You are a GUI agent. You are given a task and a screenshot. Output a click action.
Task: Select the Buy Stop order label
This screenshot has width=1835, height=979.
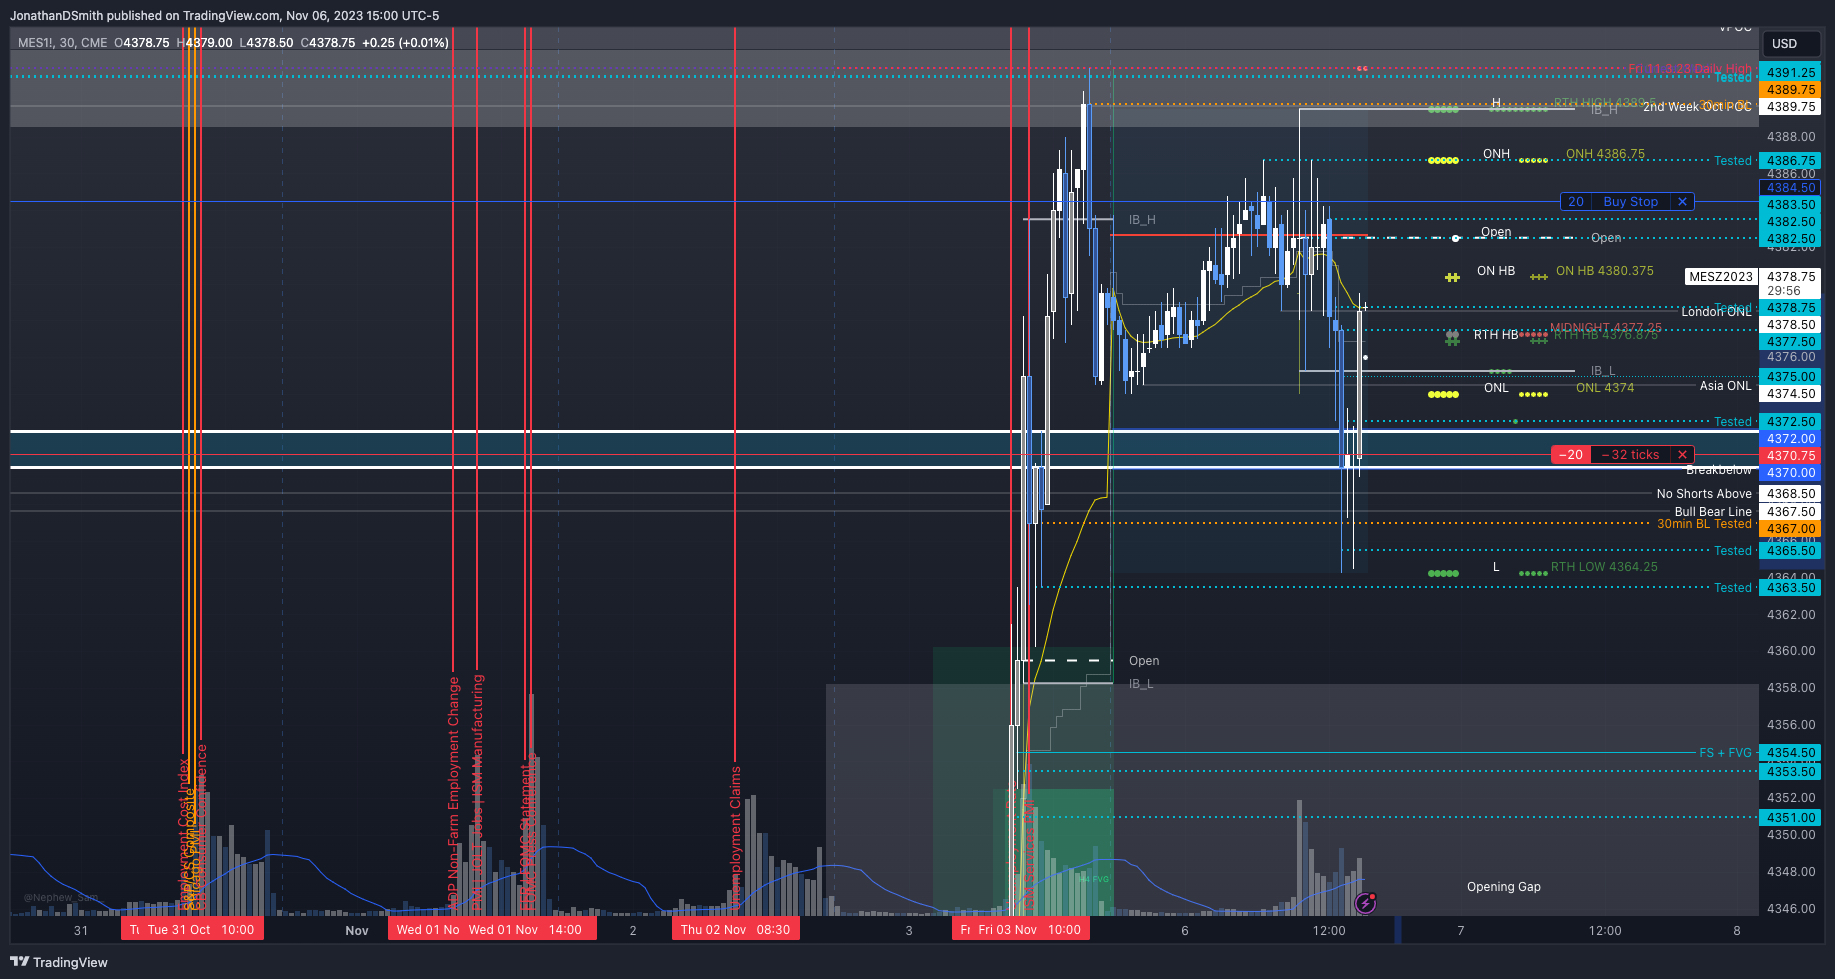tap(1631, 202)
